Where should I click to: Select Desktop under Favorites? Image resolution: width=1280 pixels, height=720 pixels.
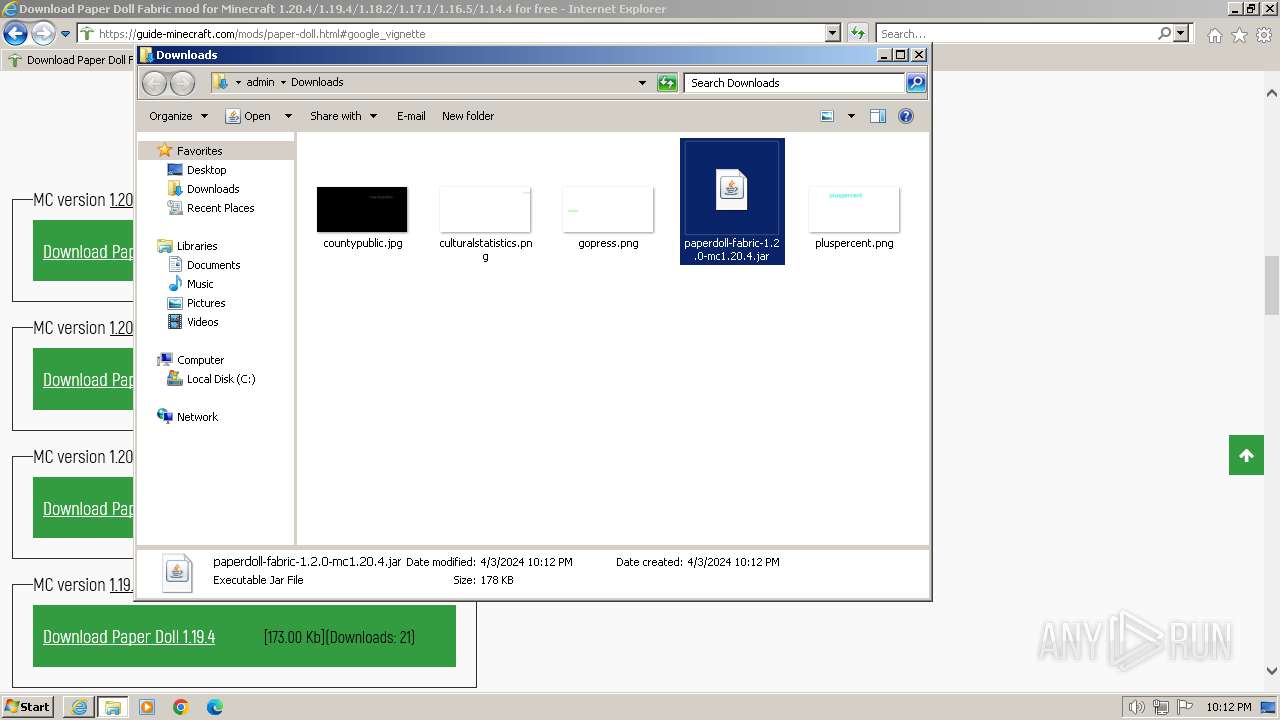[206, 170]
